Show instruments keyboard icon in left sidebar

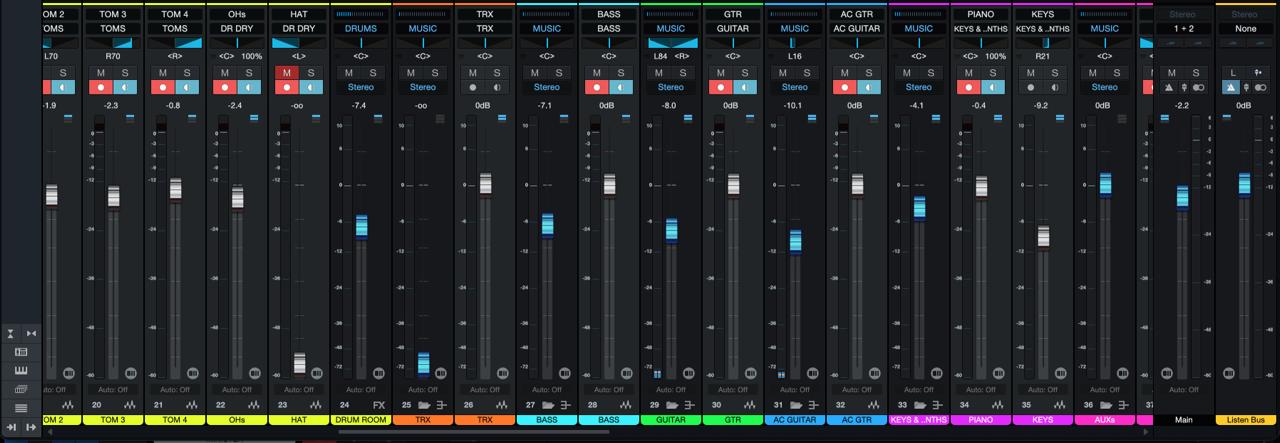21,370
